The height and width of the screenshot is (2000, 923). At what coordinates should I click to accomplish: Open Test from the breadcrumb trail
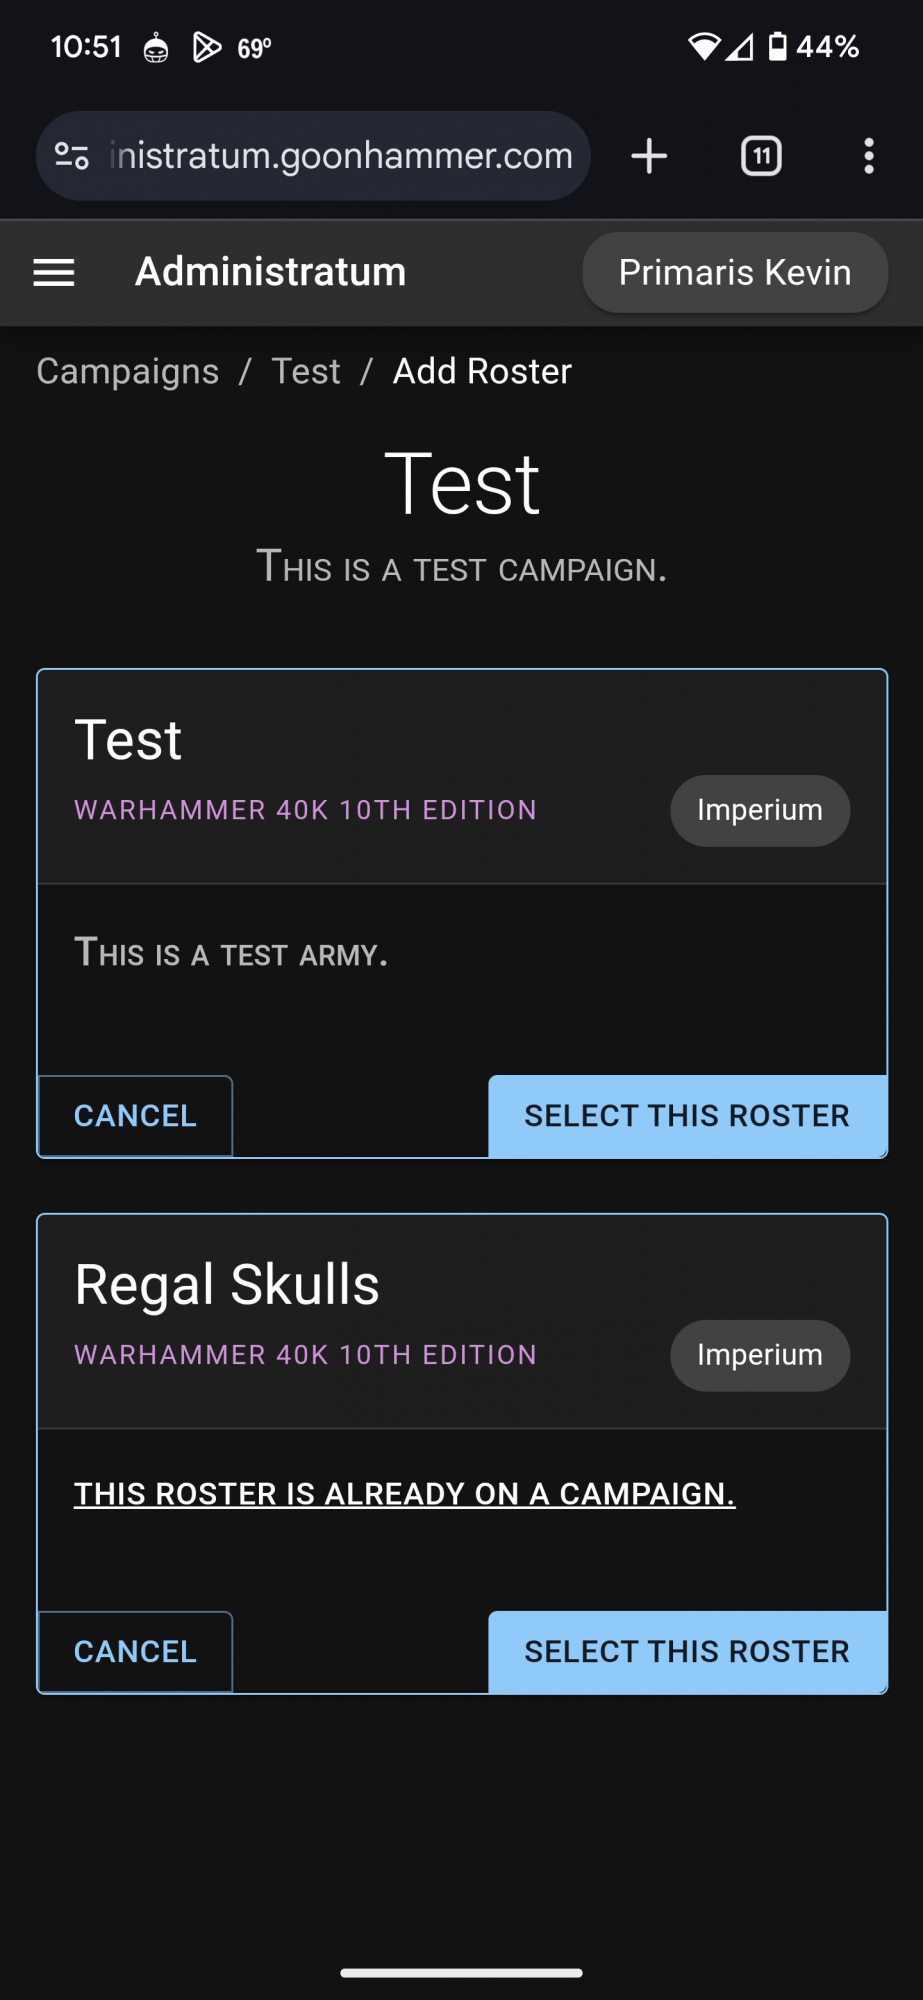(305, 371)
